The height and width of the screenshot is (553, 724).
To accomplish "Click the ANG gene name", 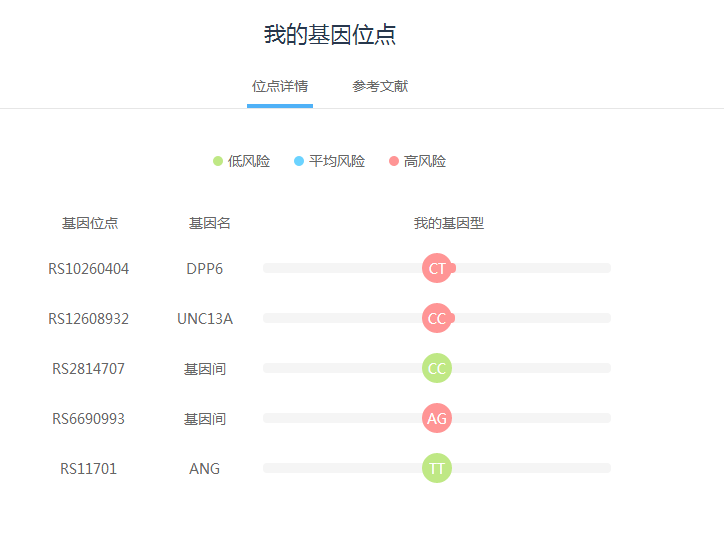I will (205, 469).
